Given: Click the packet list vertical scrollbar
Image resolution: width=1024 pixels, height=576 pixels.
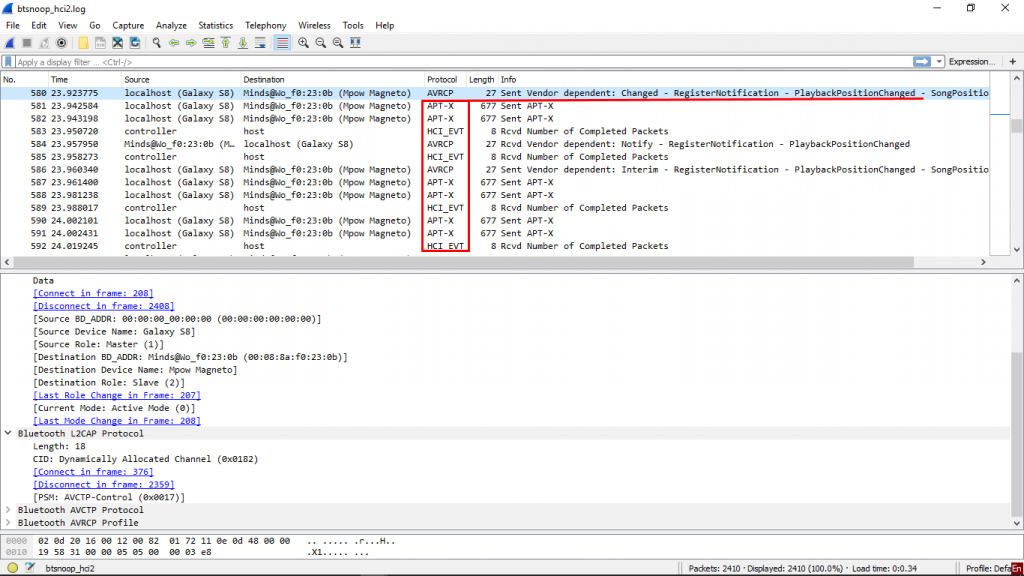Looking at the screenshot, I should (1018, 170).
